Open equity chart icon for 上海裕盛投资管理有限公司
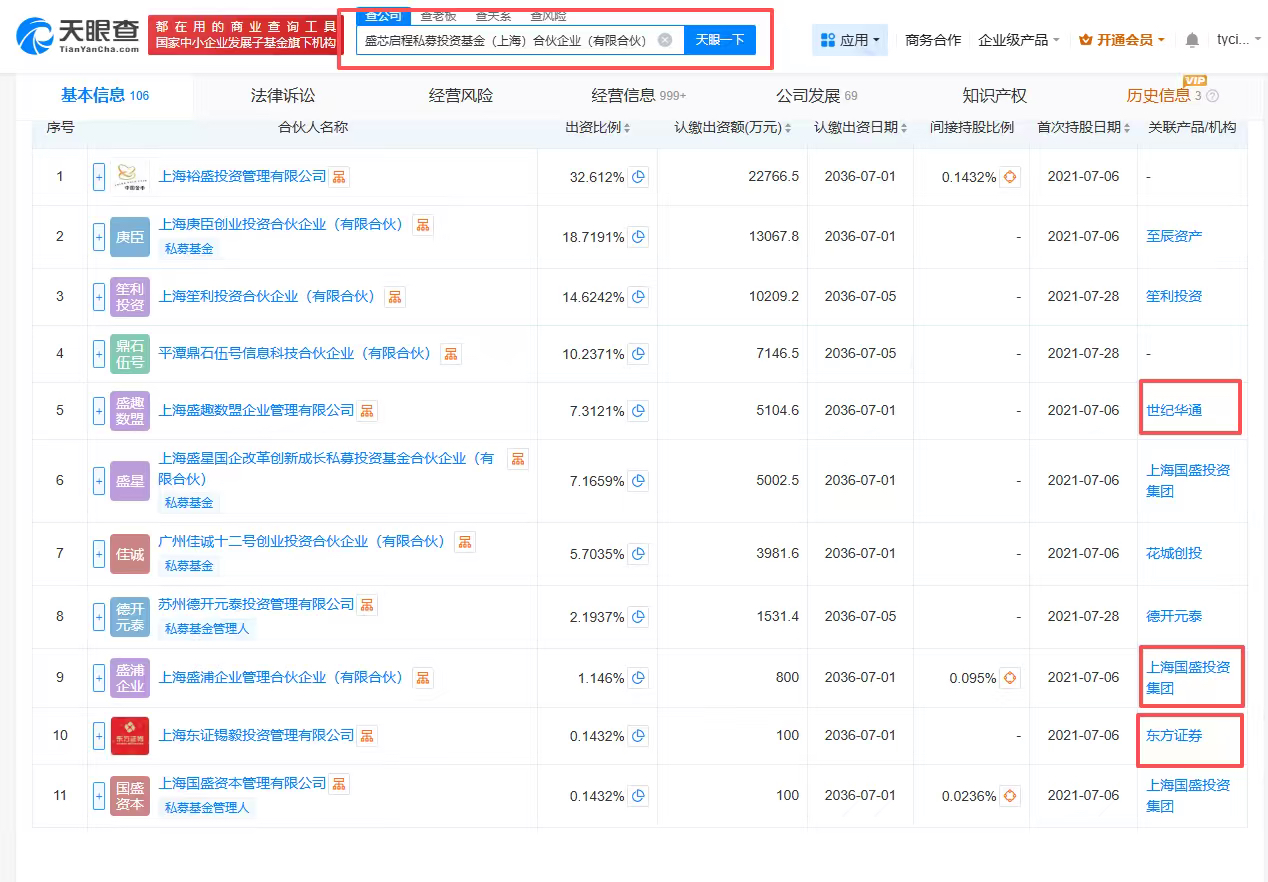 tap(340, 176)
